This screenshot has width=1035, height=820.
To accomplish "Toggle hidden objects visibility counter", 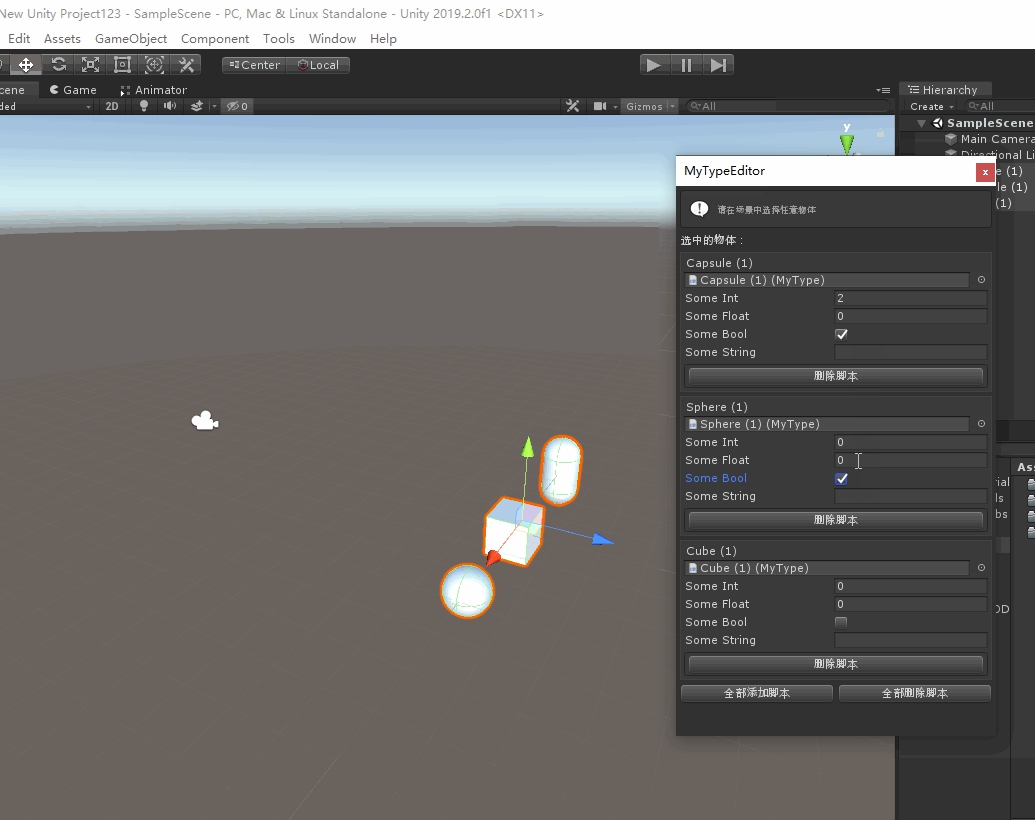I will (x=238, y=106).
